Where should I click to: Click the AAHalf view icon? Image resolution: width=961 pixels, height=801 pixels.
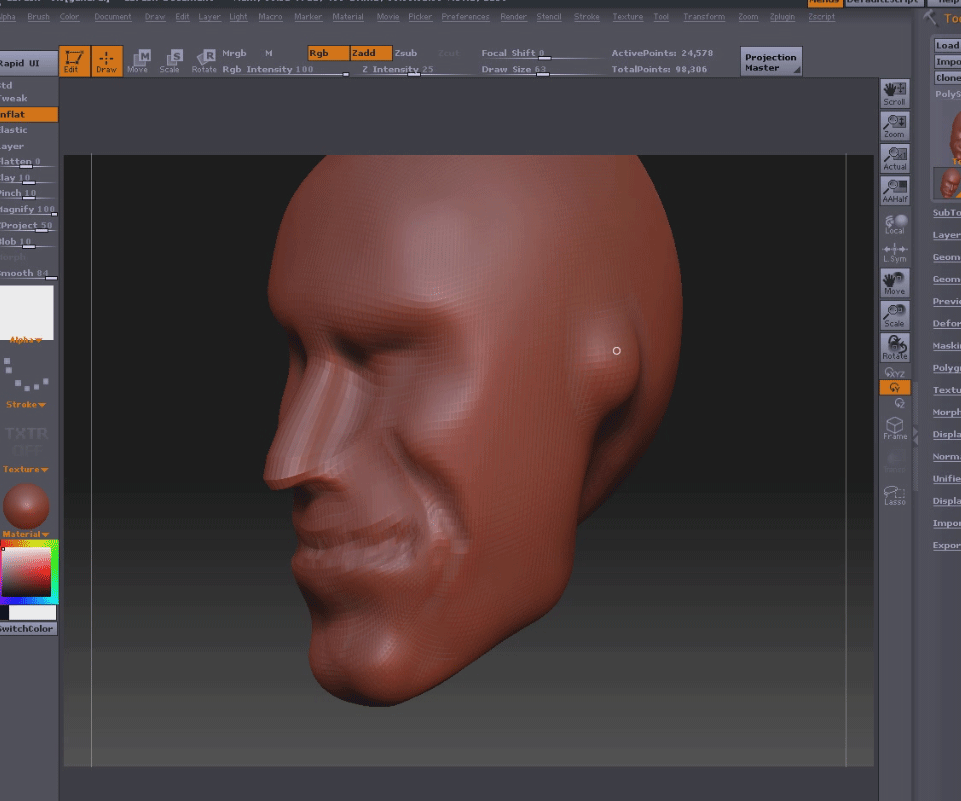tap(894, 190)
